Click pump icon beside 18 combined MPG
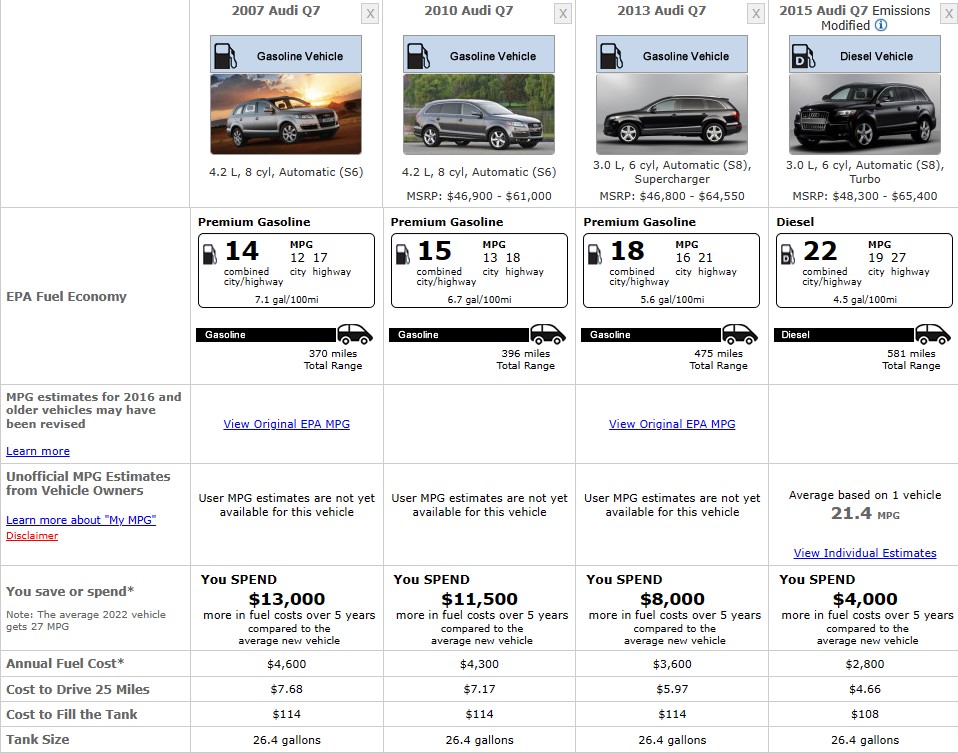 (x=595, y=254)
